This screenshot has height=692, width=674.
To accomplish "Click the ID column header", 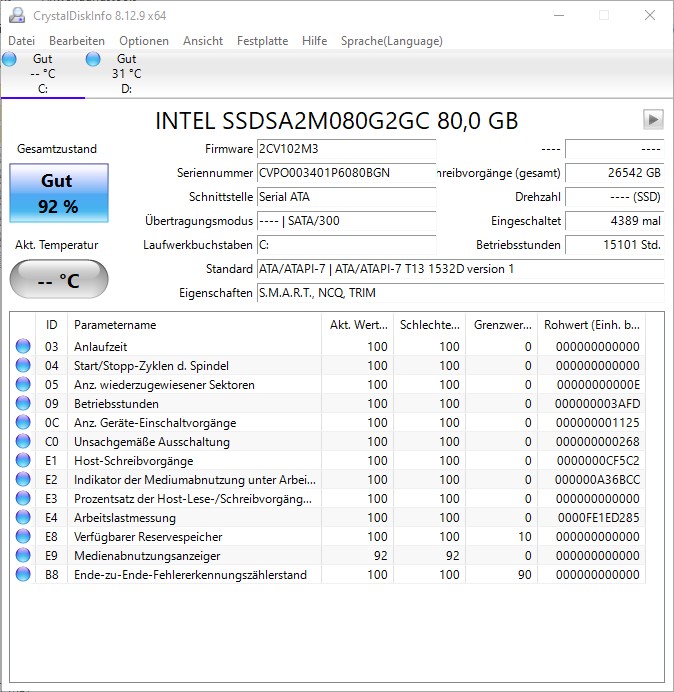I will (51, 325).
